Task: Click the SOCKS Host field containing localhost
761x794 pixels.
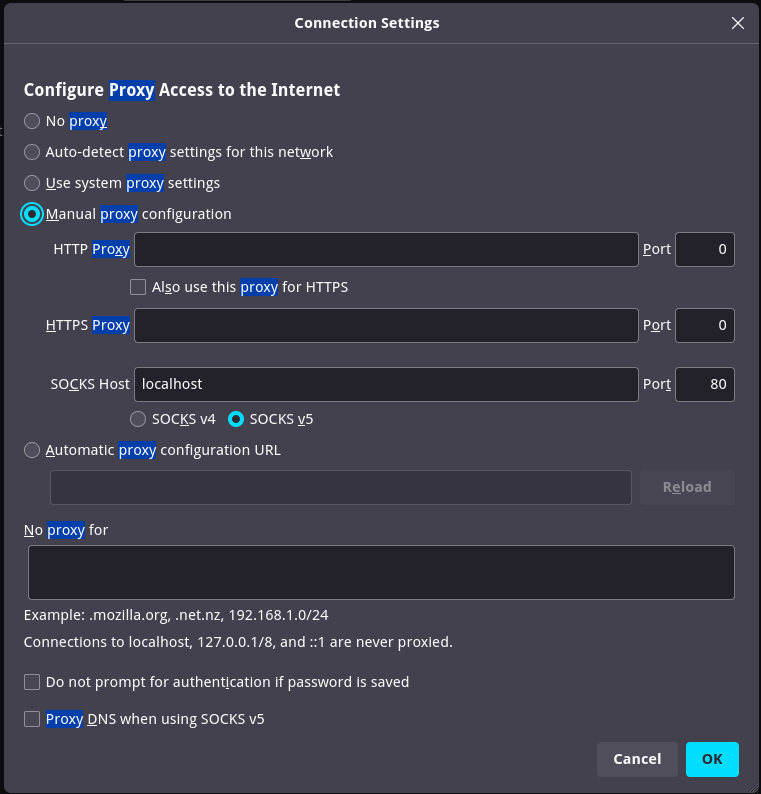Action: [386, 384]
